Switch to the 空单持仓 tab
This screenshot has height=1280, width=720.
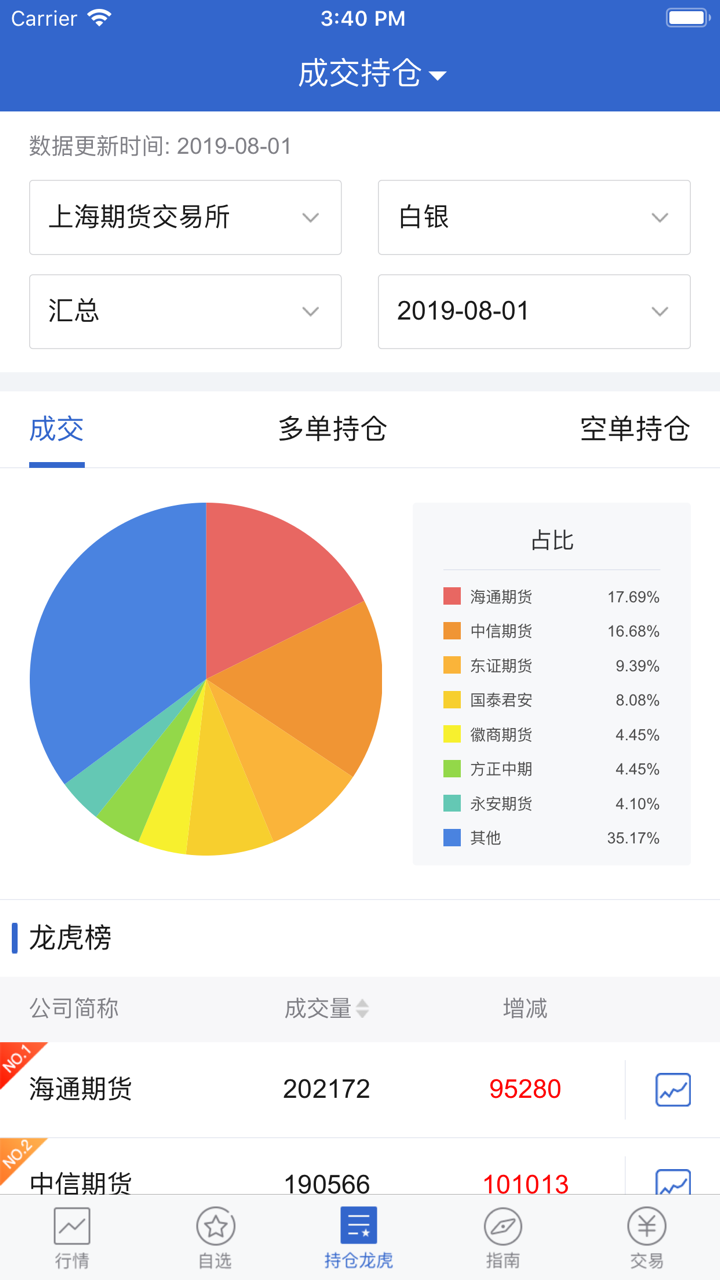(x=634, y=429)
